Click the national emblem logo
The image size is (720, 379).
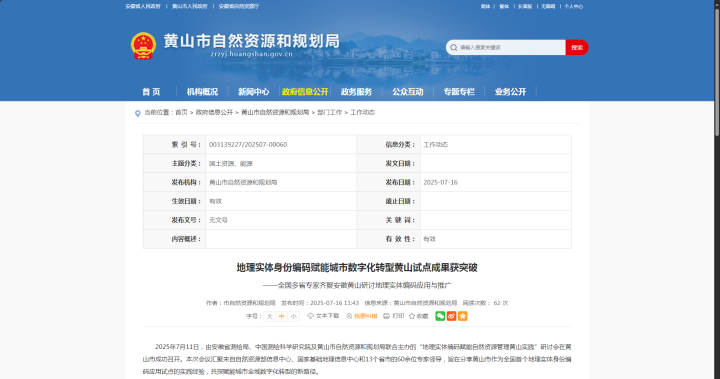(143, 45)
